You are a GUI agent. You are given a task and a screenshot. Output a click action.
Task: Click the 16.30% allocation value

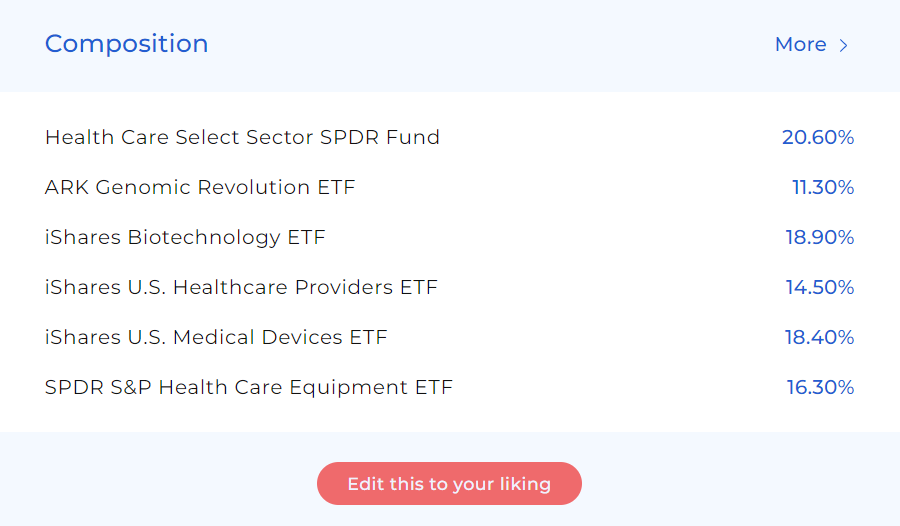(x=820, y=387)
